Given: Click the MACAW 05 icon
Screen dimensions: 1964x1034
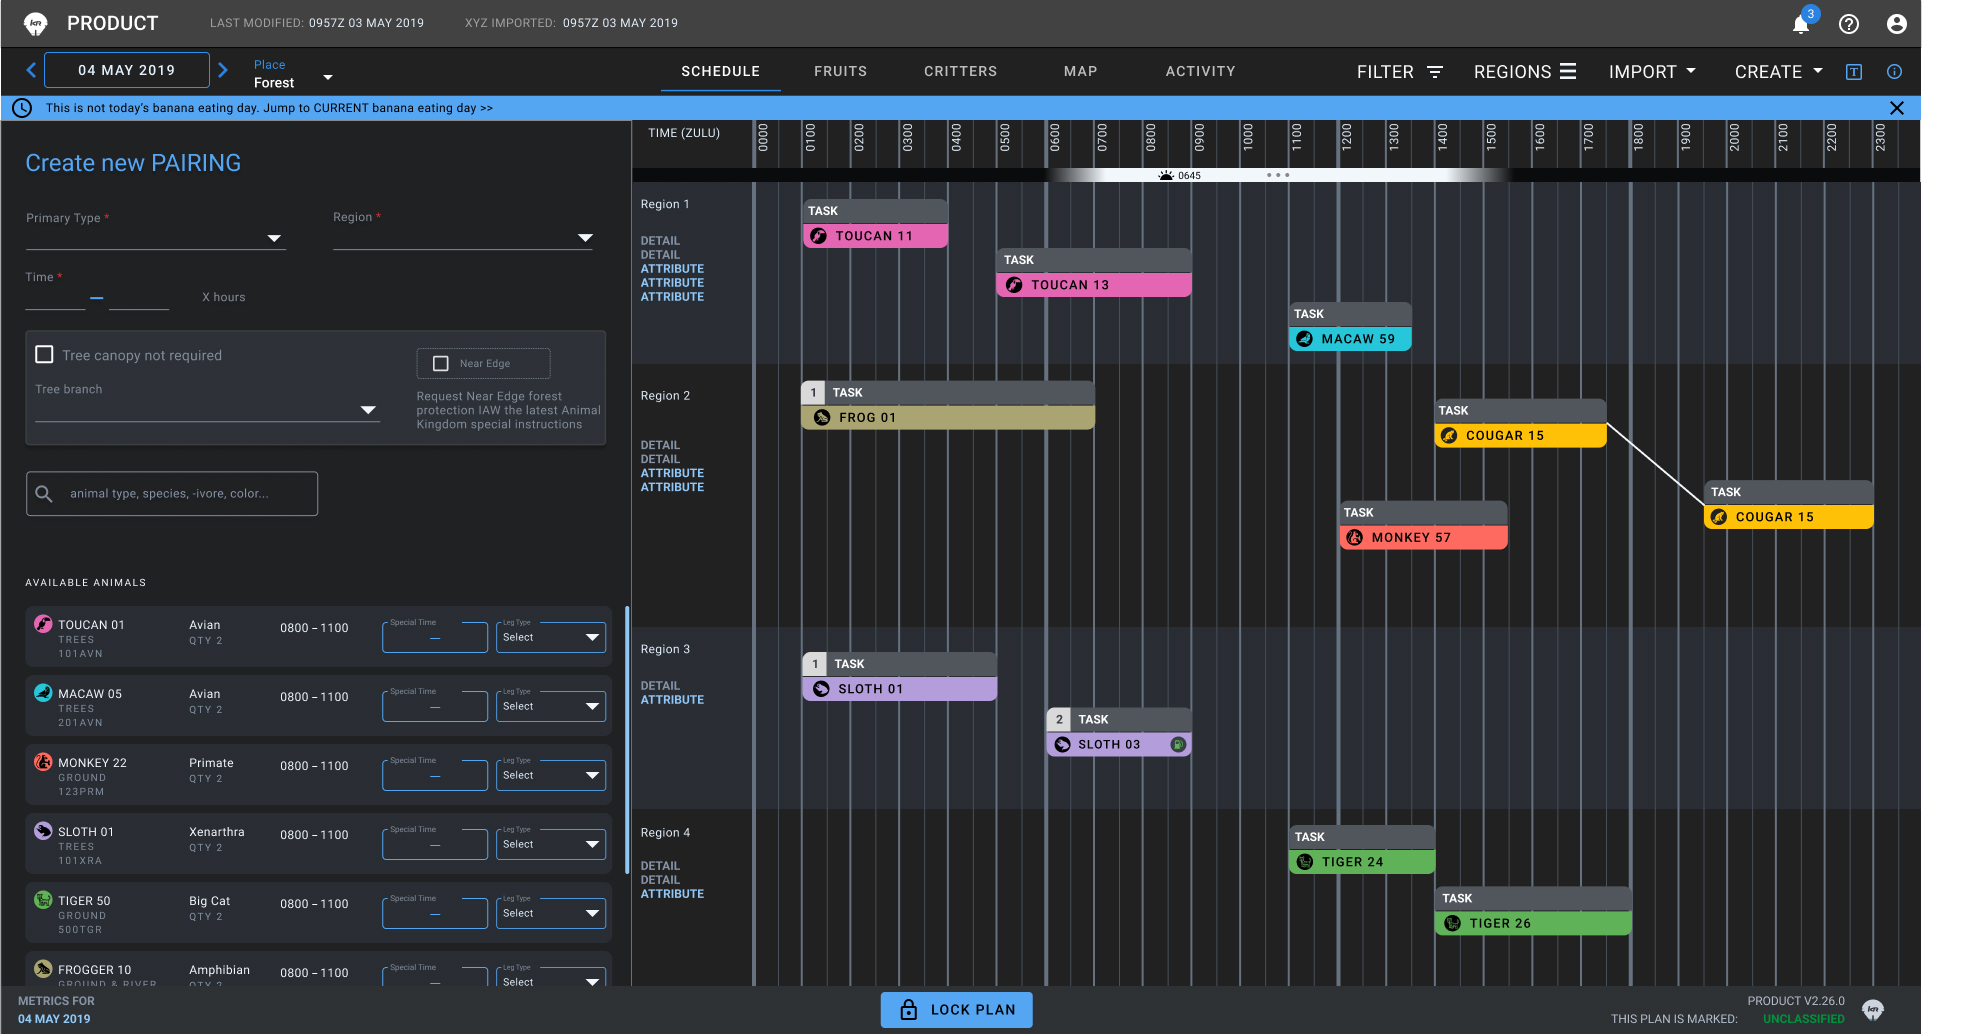Looking at the screenshot, I should pos(43,692).
